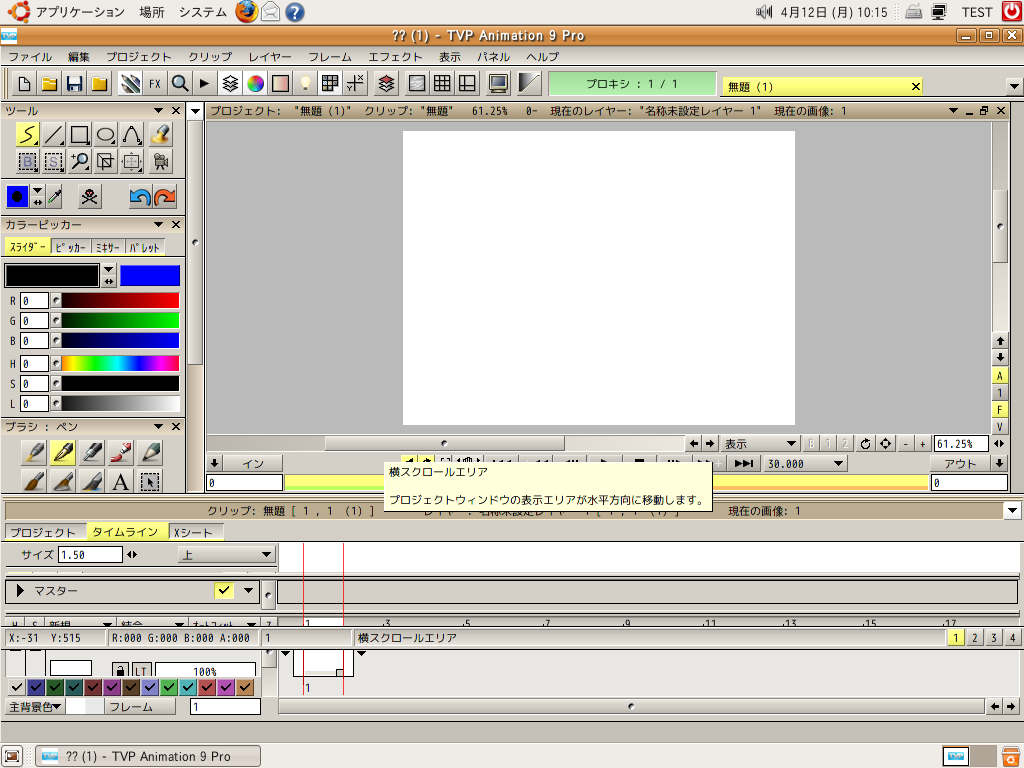The image size is (1024, 768).
Task: Pick a color with the eyedropper
Action: click(55, 196)
